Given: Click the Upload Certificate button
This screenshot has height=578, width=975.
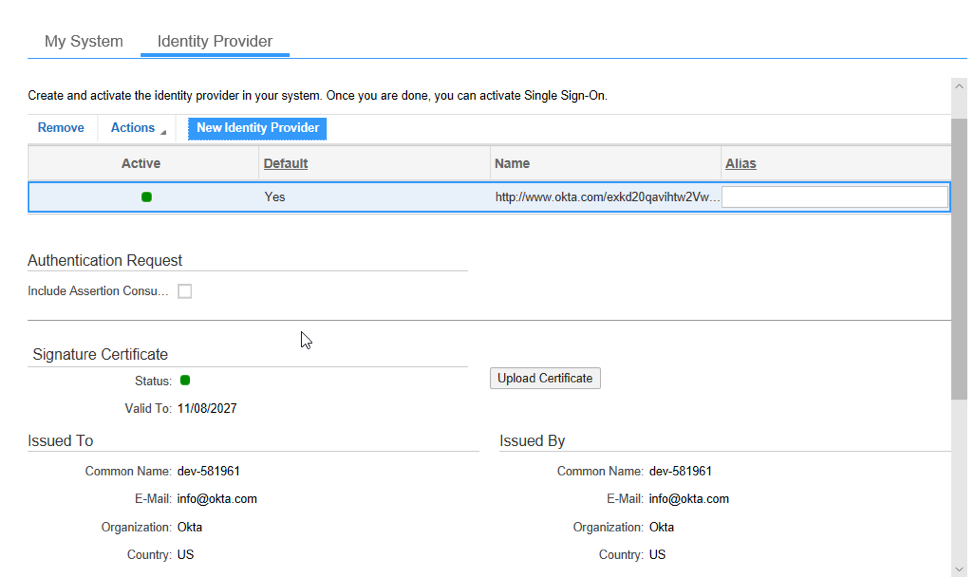Looking at the screenshot, I should pos(544,378).
